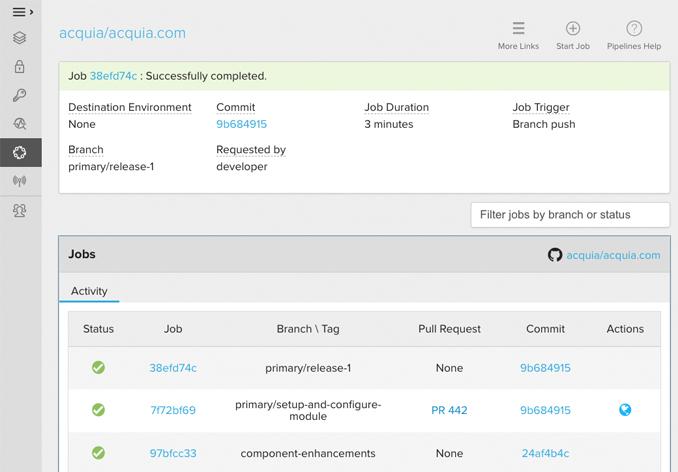Open commit 9b684915 in primary/release-1 row
The width and height of the screenshot is (678, 472).
[545, 368]
